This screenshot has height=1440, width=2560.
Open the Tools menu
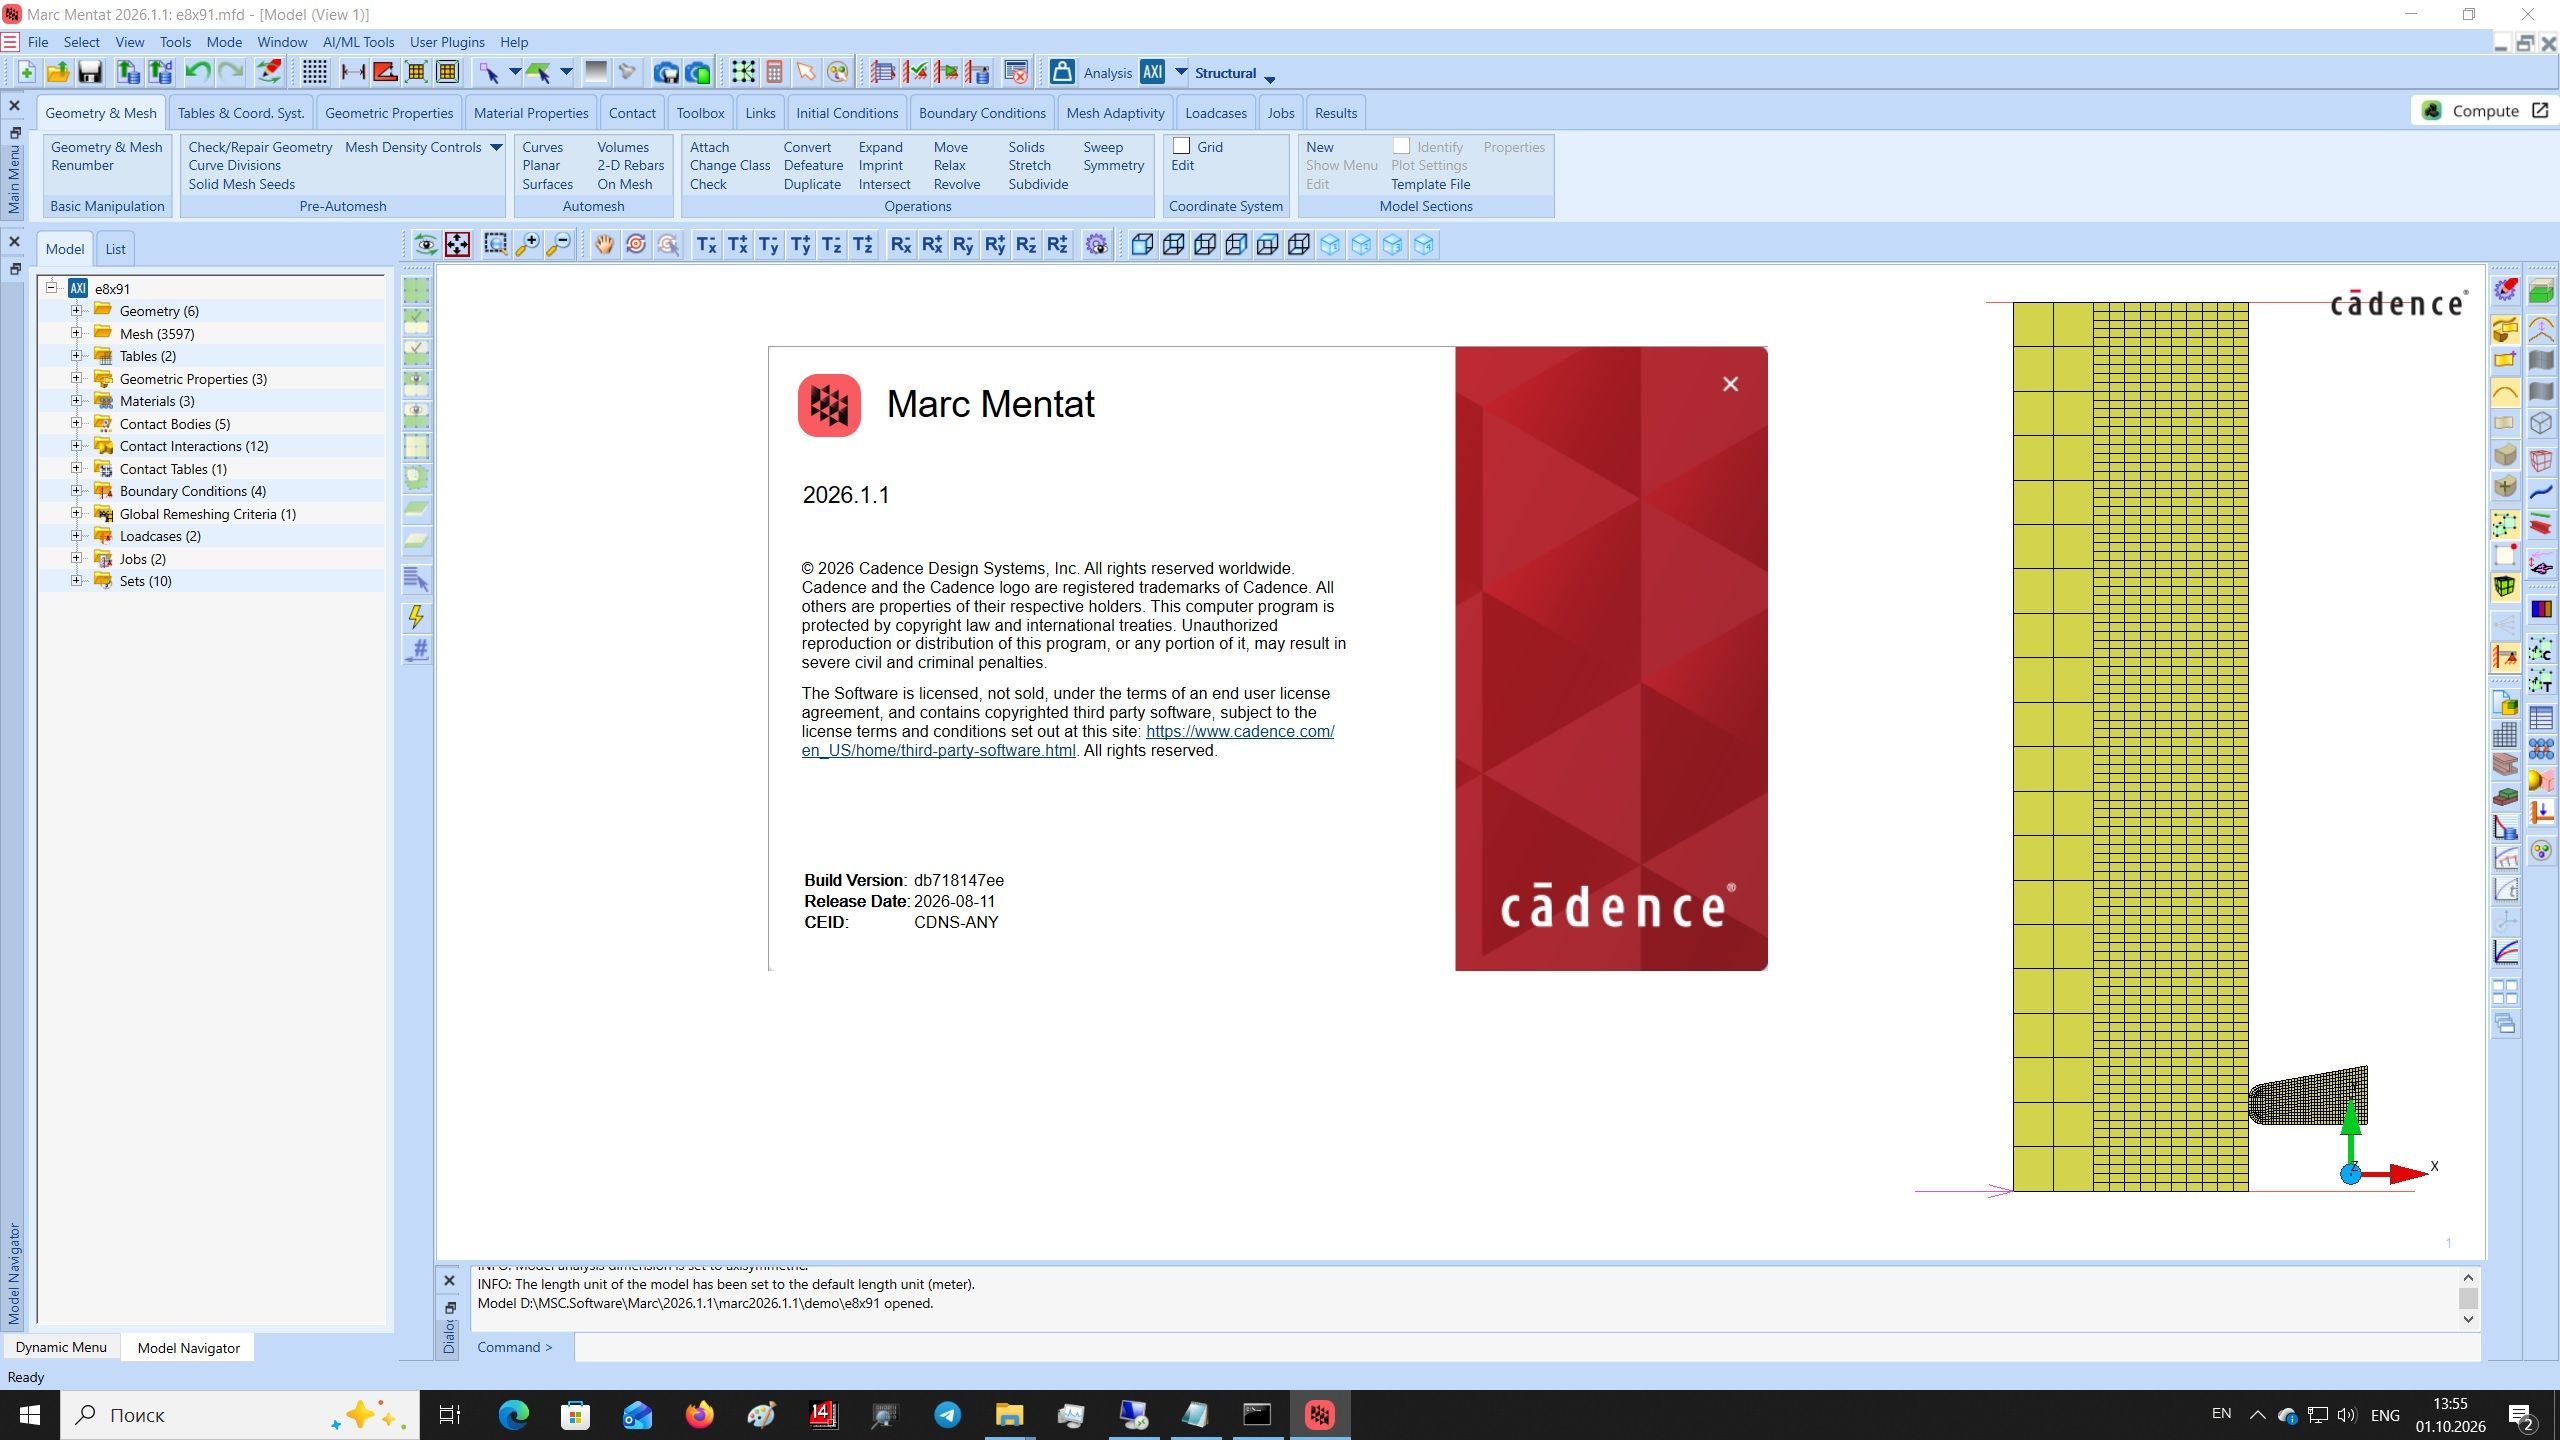175,42
